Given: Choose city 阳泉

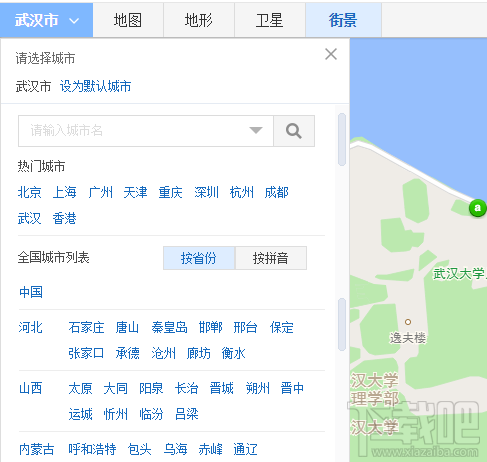Looking at the screenshot, I should (x=151, y=388).
